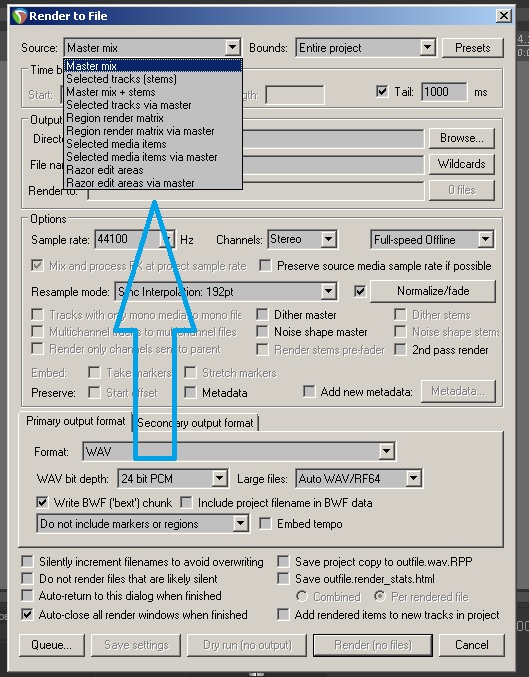Switch to Secondary output format tab
529x677 pixels.
pos(195,423)
